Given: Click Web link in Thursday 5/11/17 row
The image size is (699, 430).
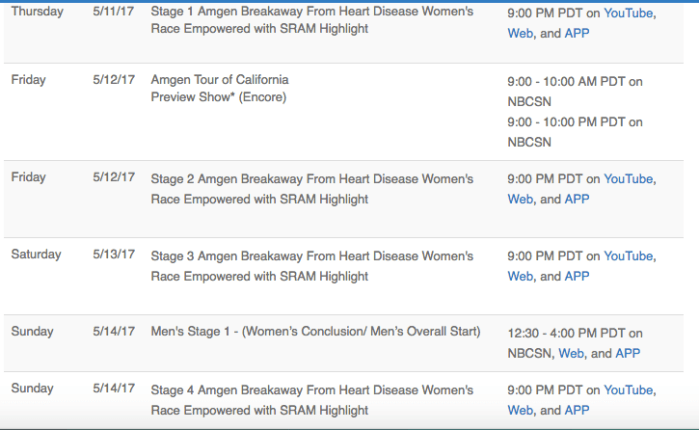Looking at the screenshot, I should click(520, 33).
